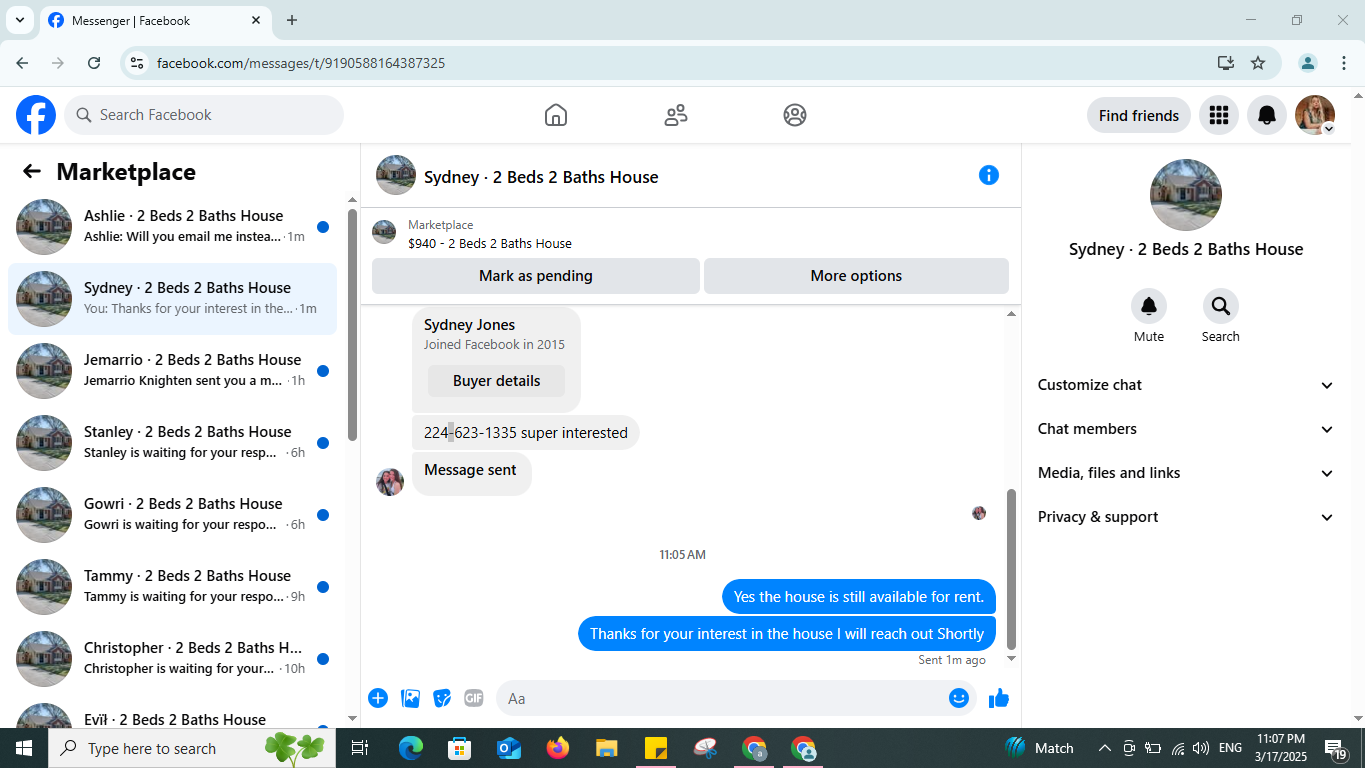
Task: Choose a sticker icon
Action: pyautogui.click(x=442, y=698)
